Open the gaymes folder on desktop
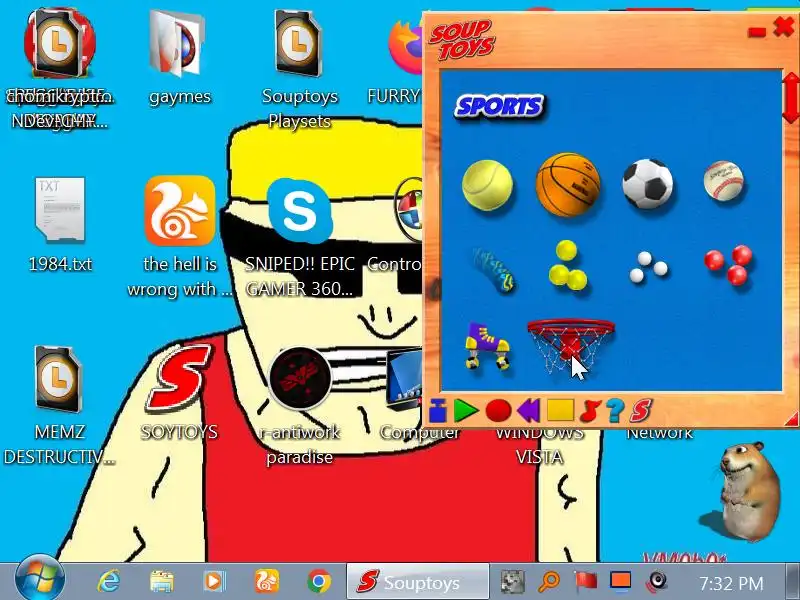This screenshot has width=800, height=600. [x=179, y=58]
